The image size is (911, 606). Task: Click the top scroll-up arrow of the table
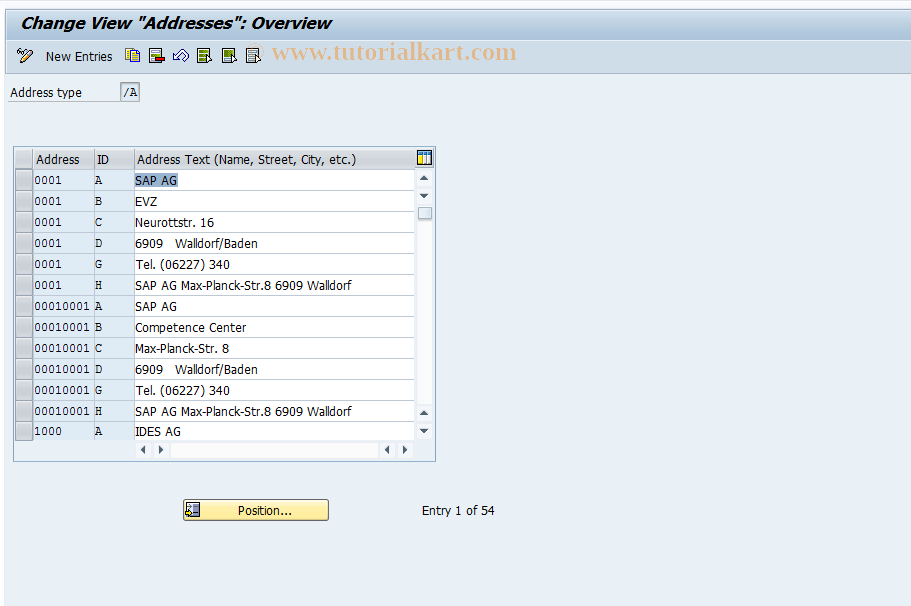click(424, 178)
